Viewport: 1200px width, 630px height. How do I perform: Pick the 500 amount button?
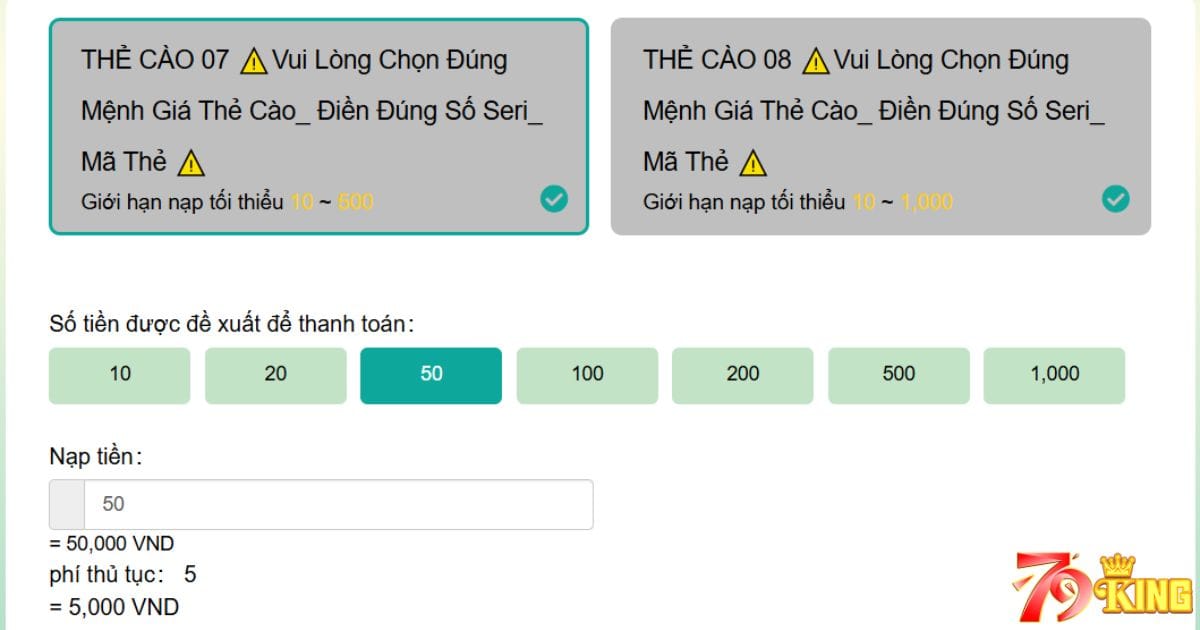pyautogui.click(x=899, y=374)
